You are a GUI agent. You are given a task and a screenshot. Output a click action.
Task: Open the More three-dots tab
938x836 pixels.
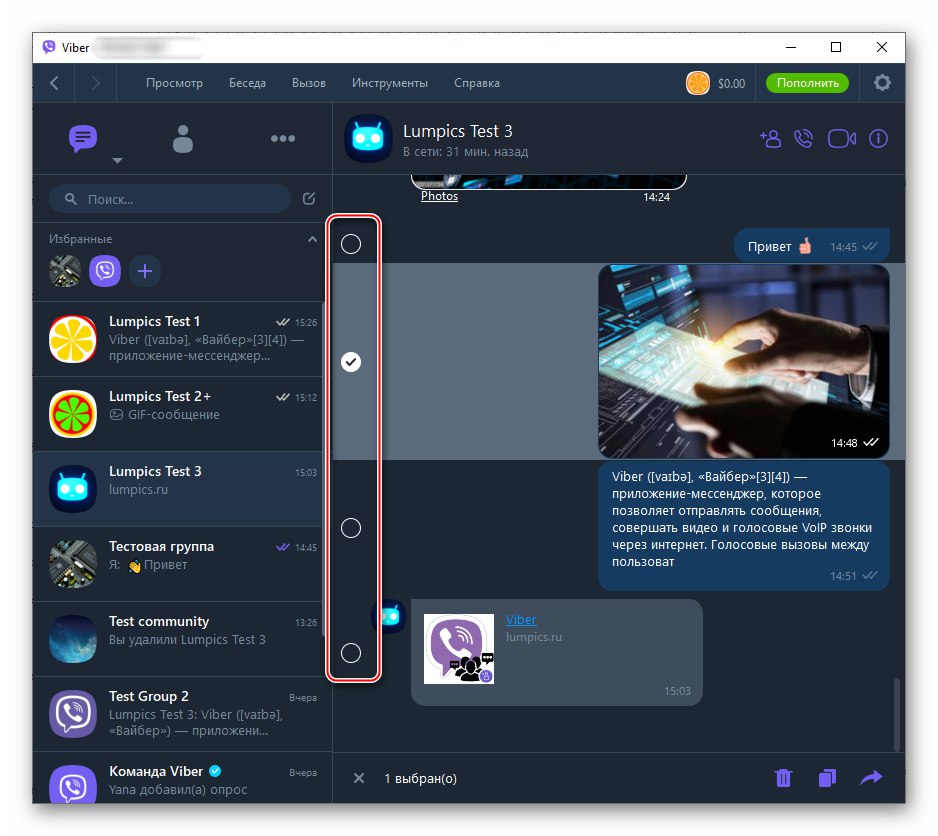pyautogui.click(x=282, y=138)
